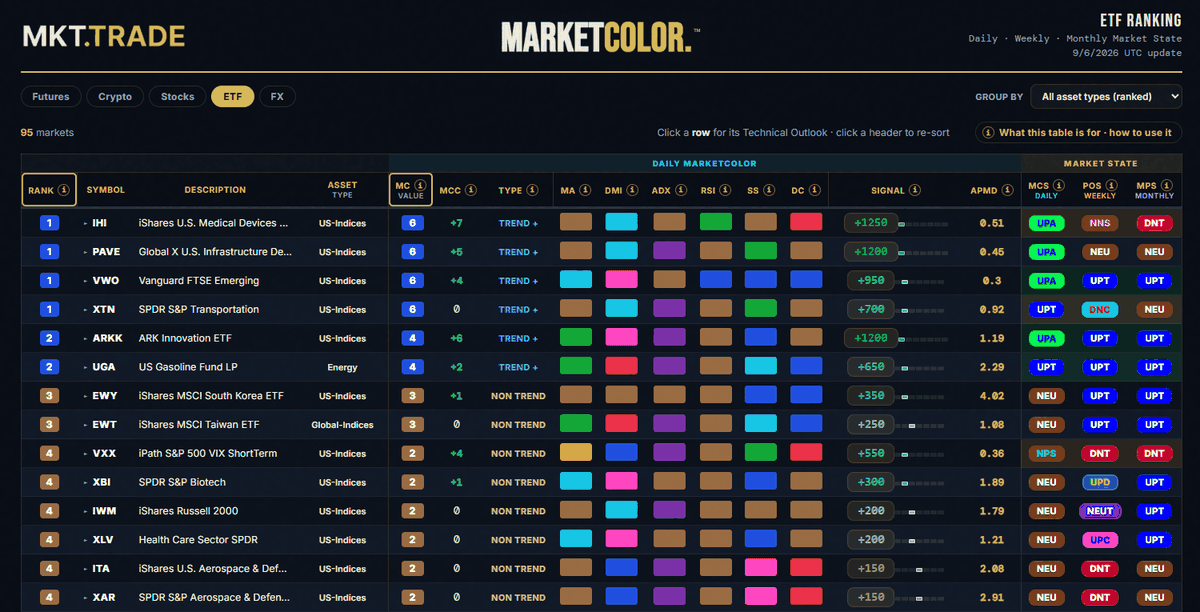Sort by the SYMBOL column header

[x=106, y=190]
